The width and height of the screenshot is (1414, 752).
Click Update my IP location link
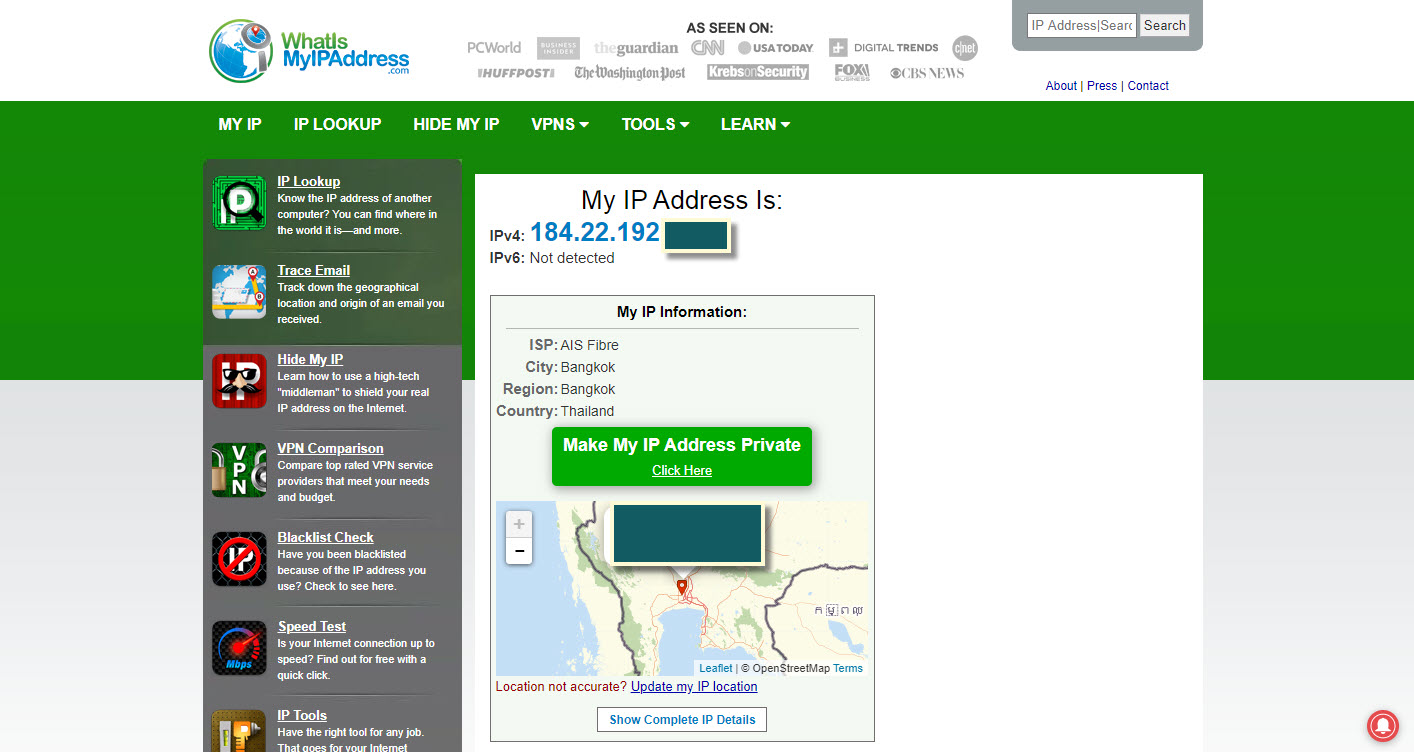coord(694,687)
